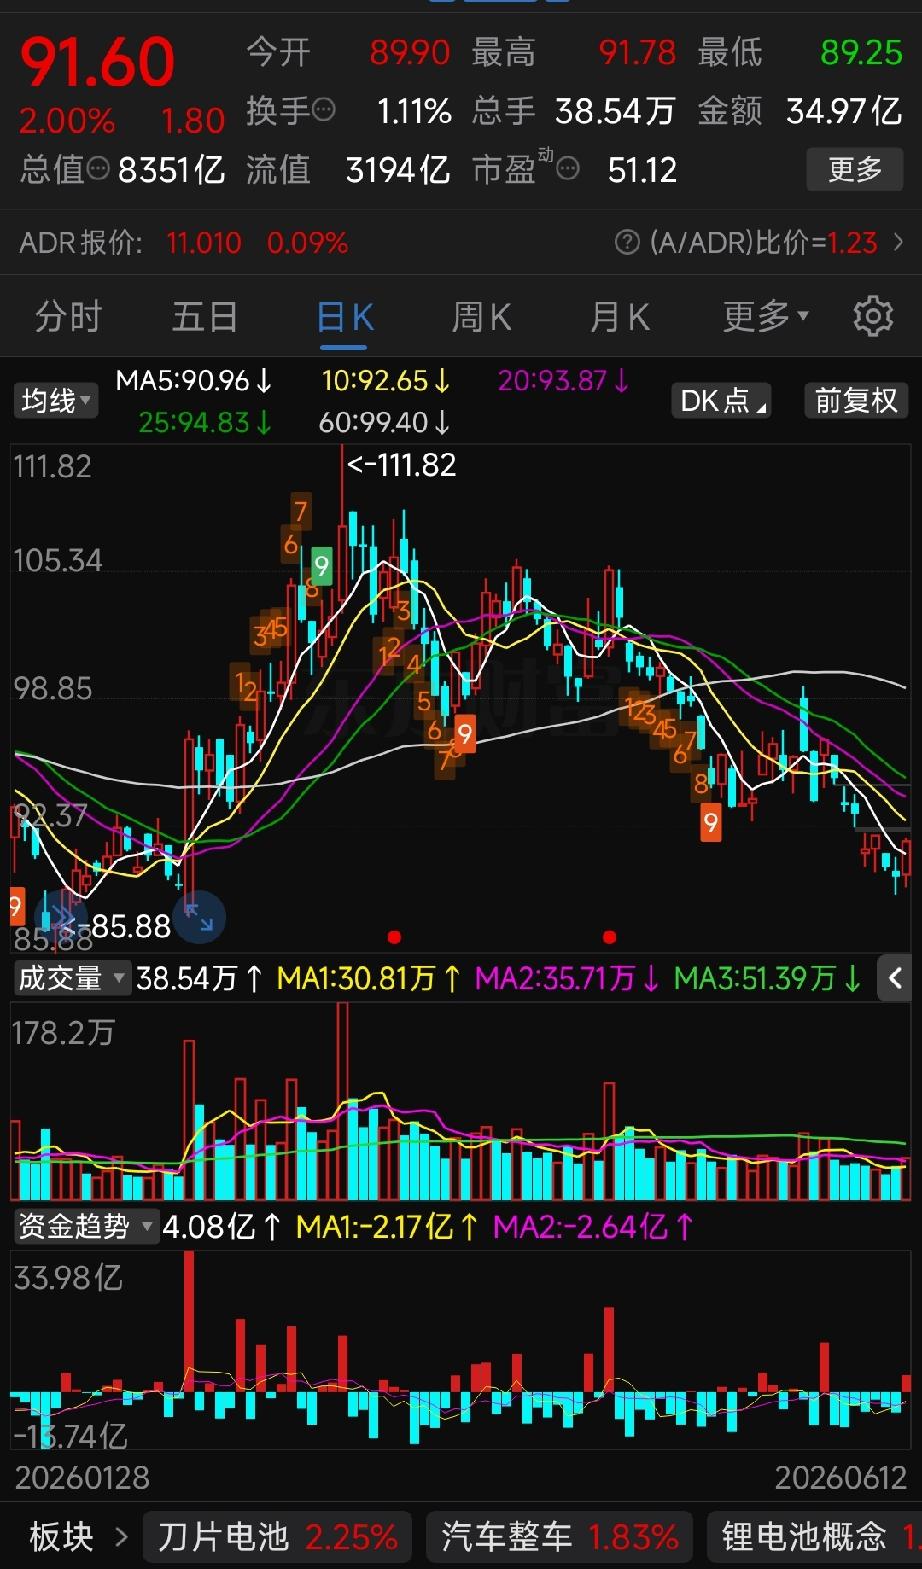
Task: Tap the 20:93.87 moving average label
Action: (x=564, y=380)
